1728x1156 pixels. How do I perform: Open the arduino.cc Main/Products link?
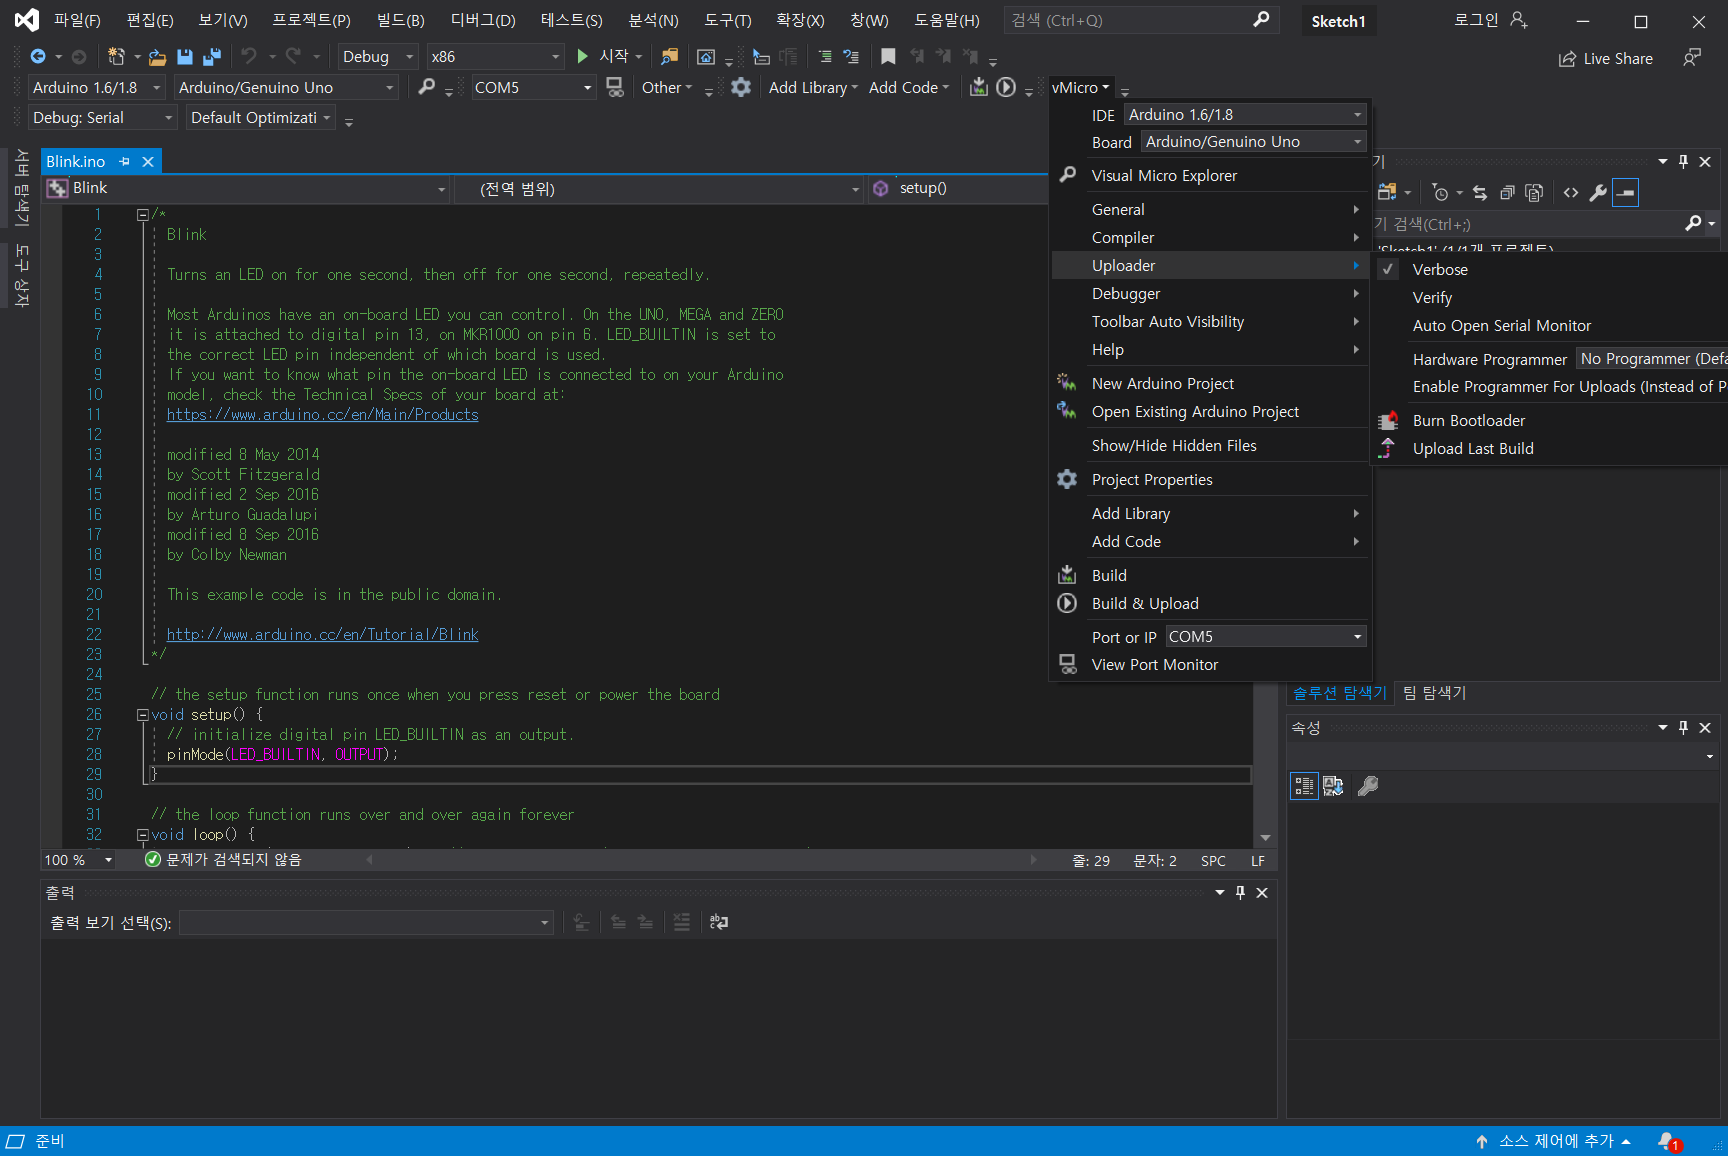click(x=322, y=415)
